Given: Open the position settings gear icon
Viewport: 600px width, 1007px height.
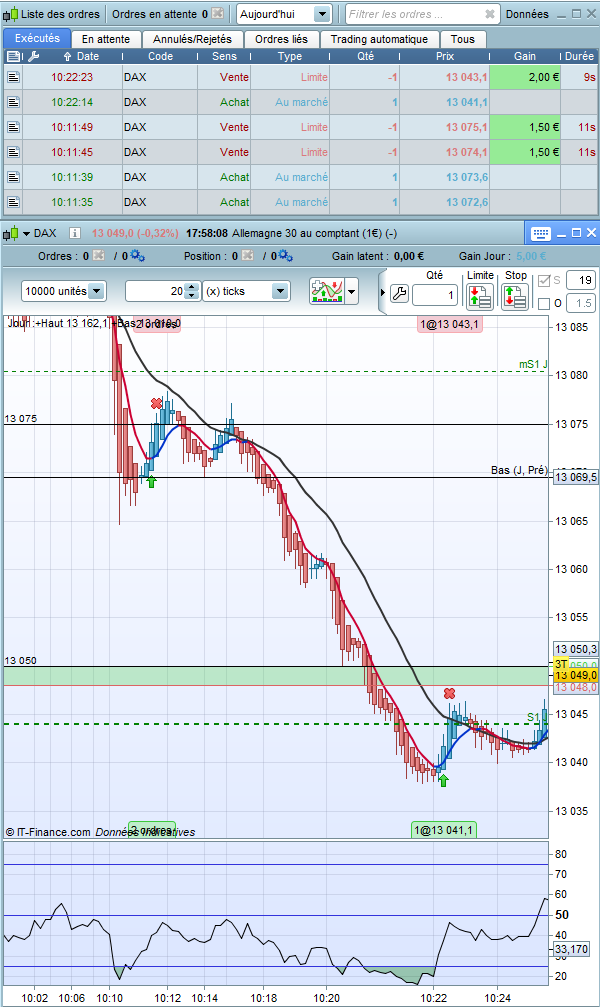Looking at the screenshot, I should (x=286, y=256).
